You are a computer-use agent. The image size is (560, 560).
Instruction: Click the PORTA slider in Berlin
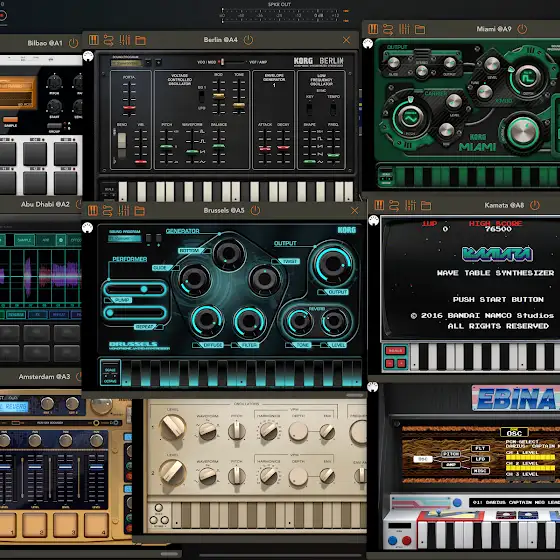[129, 99]
